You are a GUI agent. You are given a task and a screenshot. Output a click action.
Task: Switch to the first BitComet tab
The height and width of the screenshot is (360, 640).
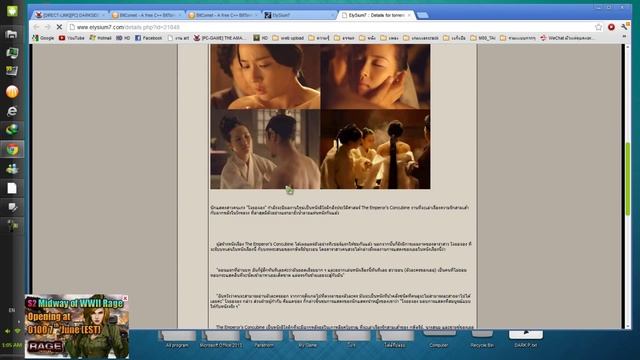(x=147, y=15)
